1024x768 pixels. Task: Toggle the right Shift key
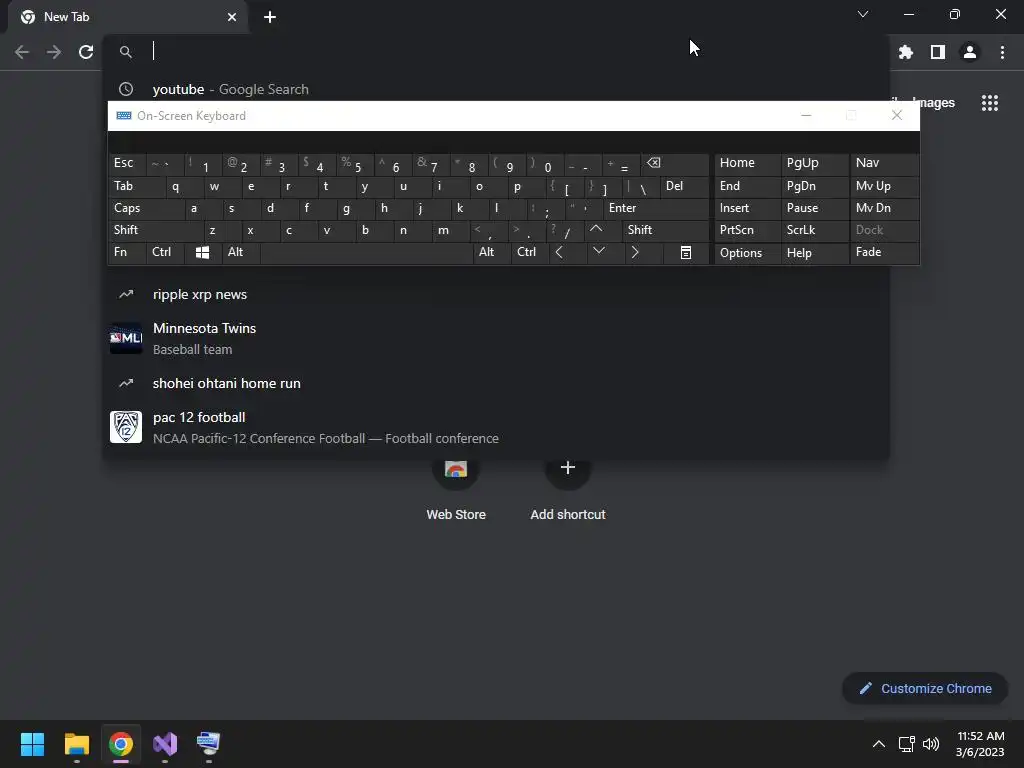tap(665, 231)
